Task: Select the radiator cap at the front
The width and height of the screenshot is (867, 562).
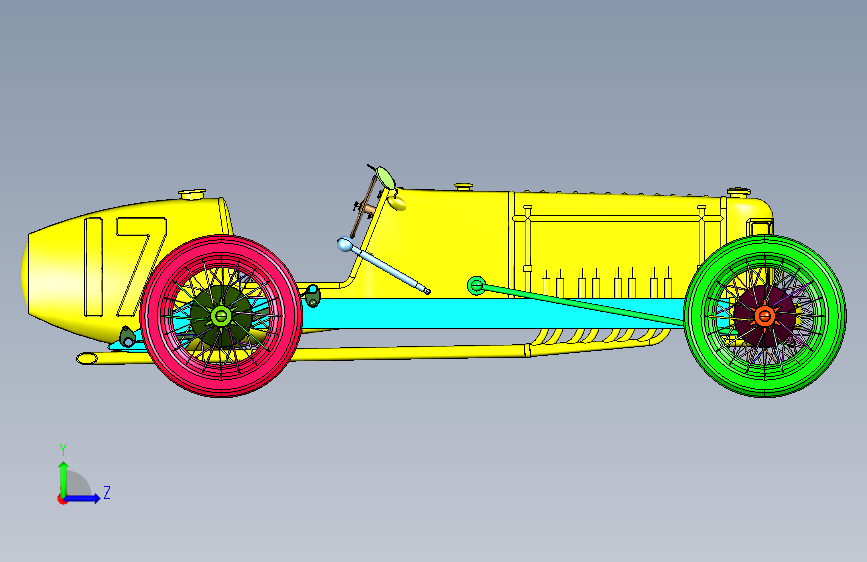Action: [738, 192]
